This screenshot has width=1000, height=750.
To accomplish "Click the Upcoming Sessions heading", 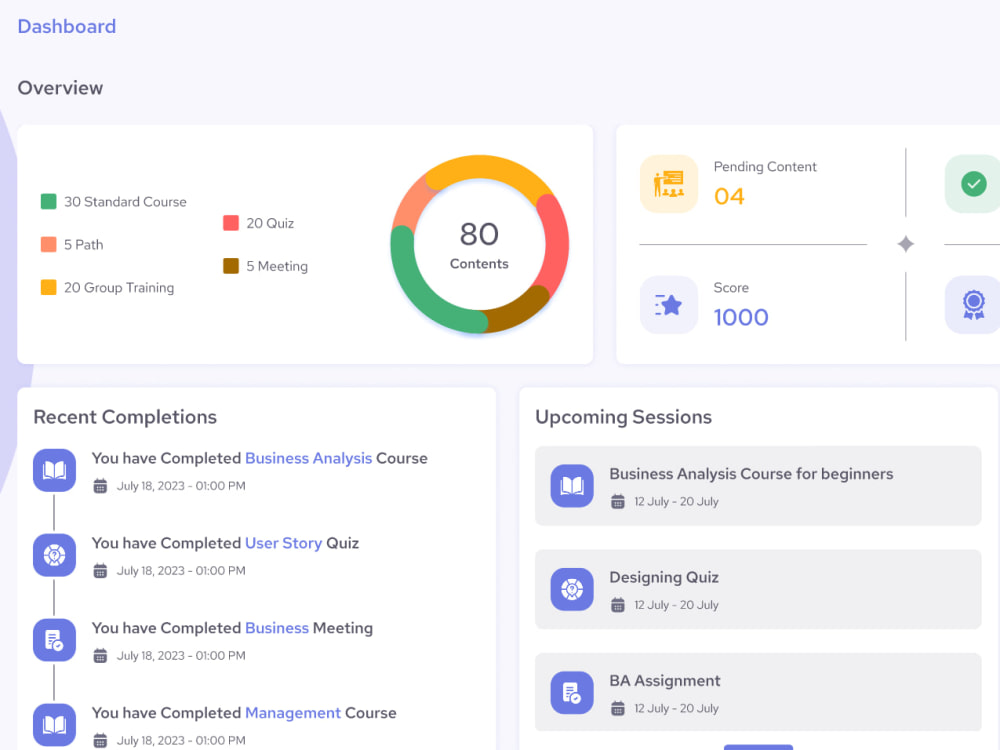I will pos(623,416).
